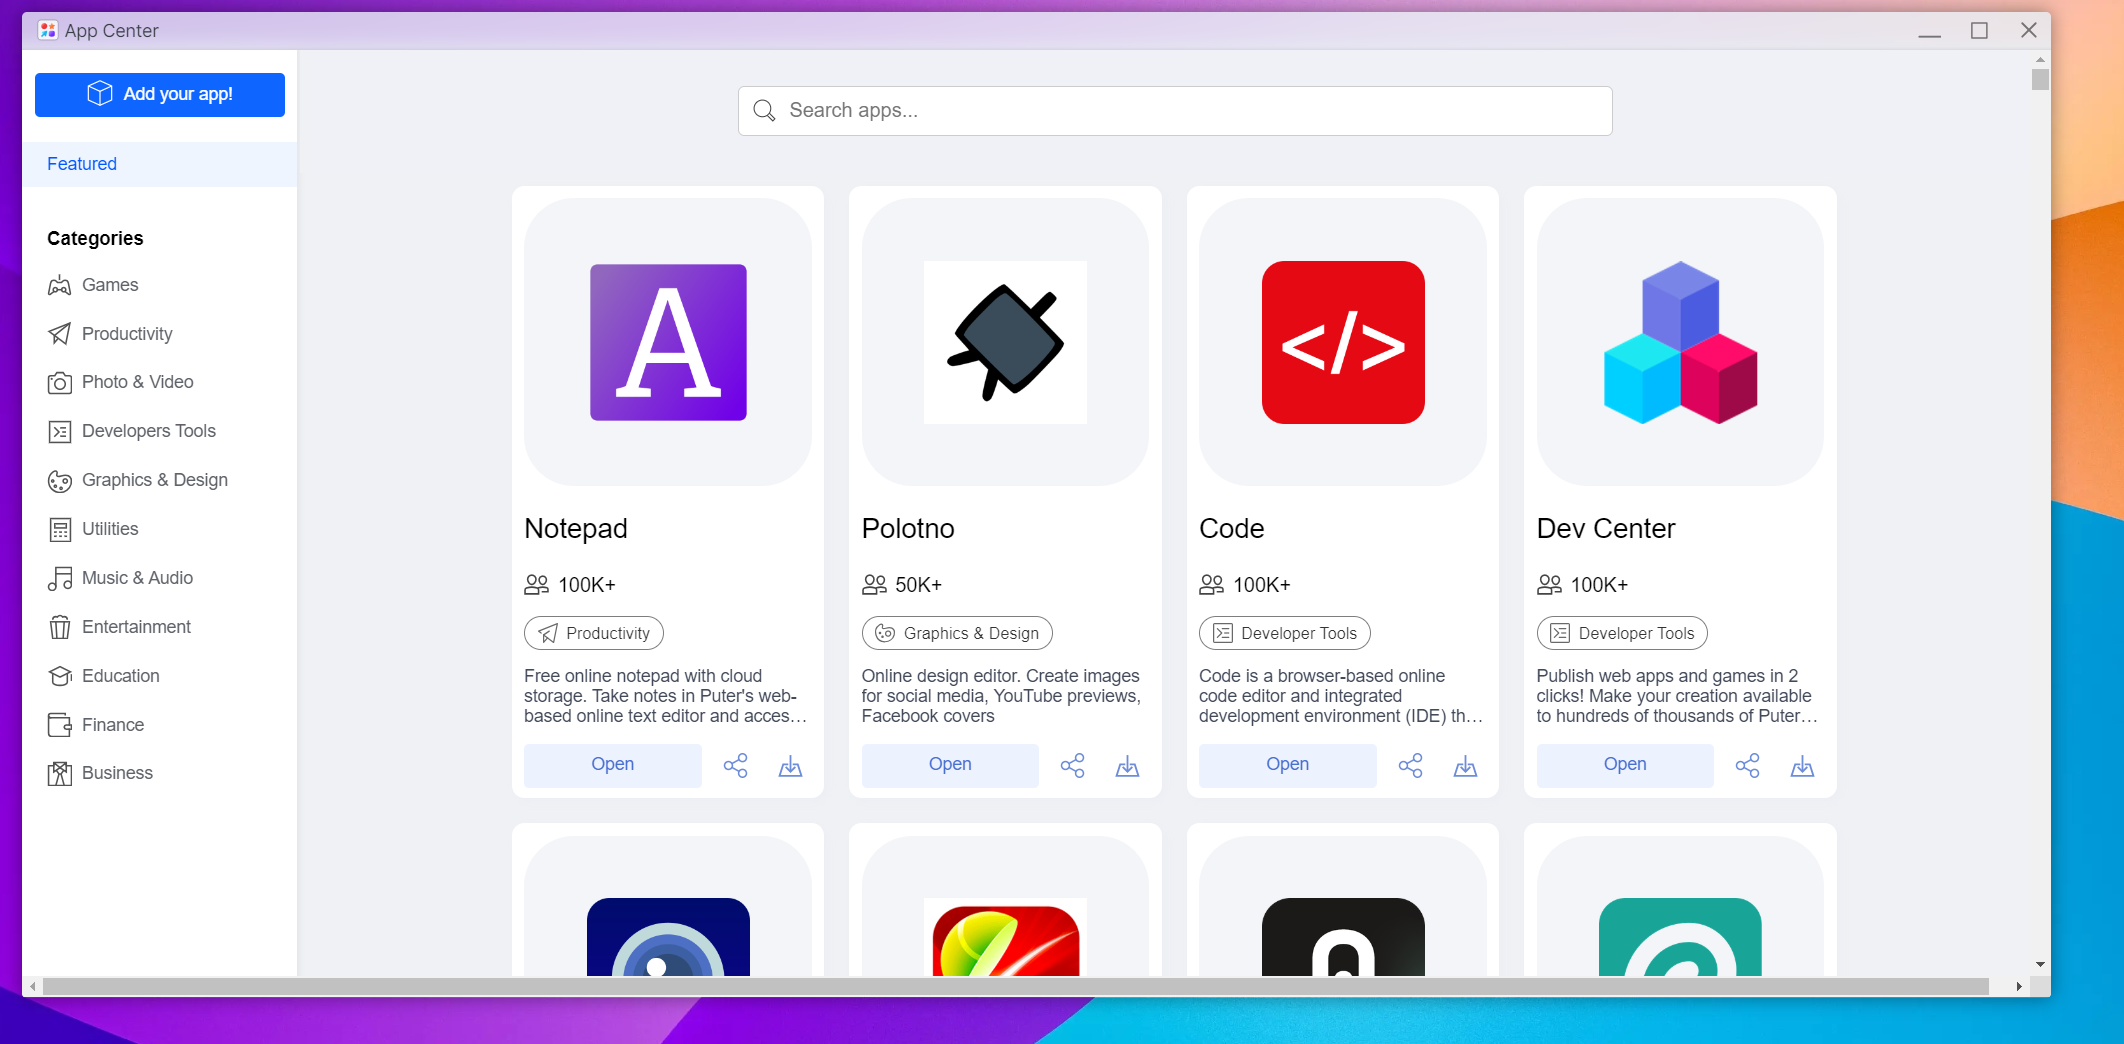Click the horizontal scrollbar at the bottom

[x=1016, y=987]
